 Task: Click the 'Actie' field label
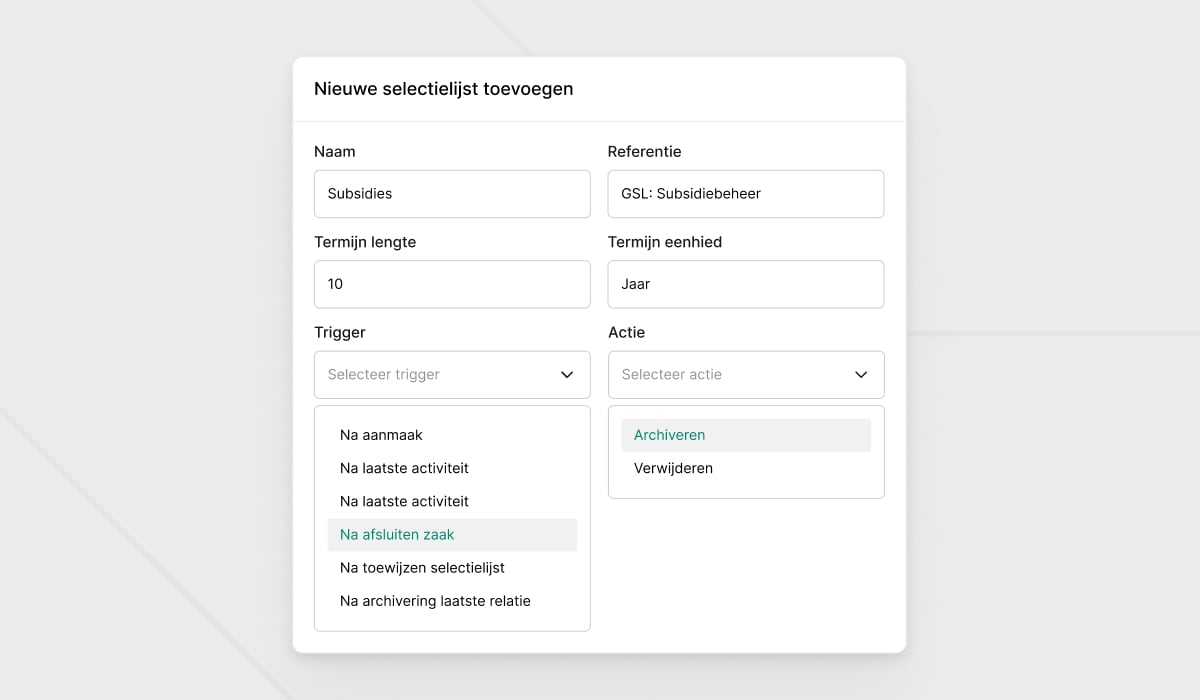coord(627,332)
